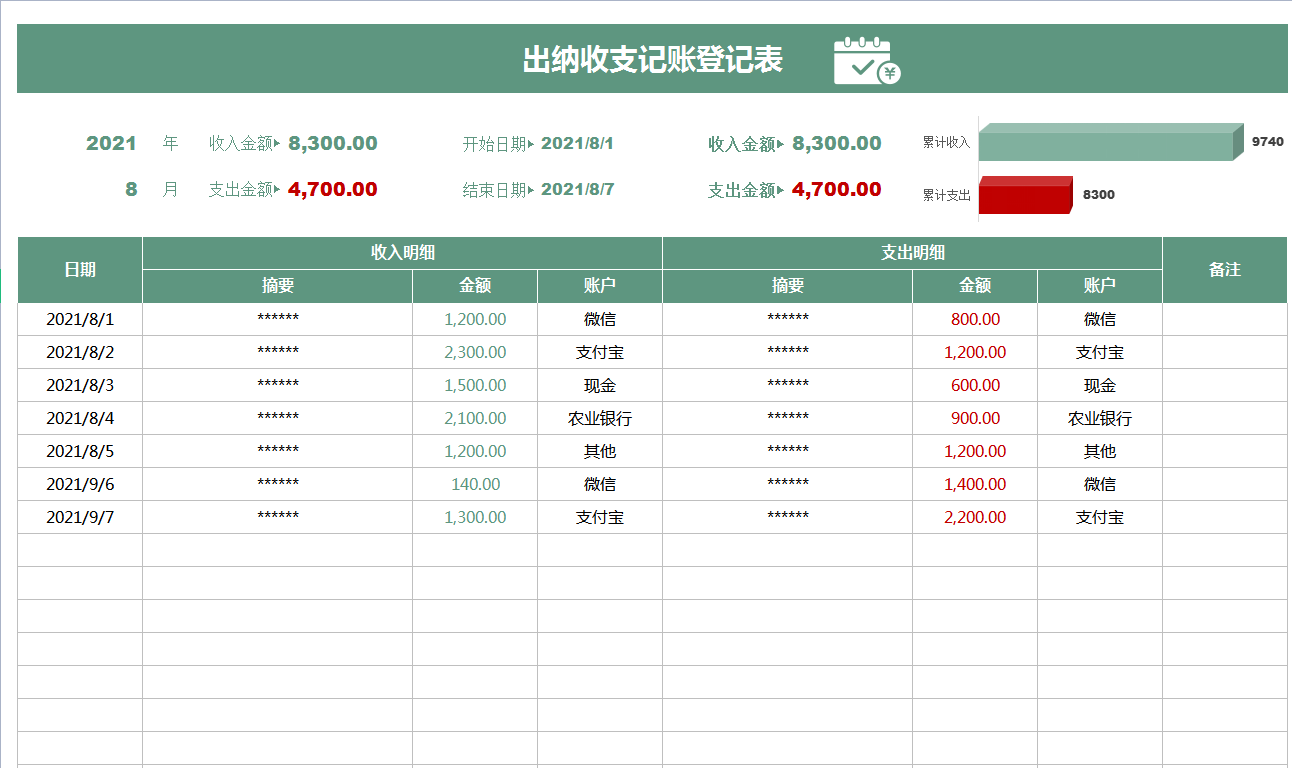The width and height of the screenshot is (1292, 768).
Task: Click the chart value label 8300
Action: click(x=1098, y=195)
